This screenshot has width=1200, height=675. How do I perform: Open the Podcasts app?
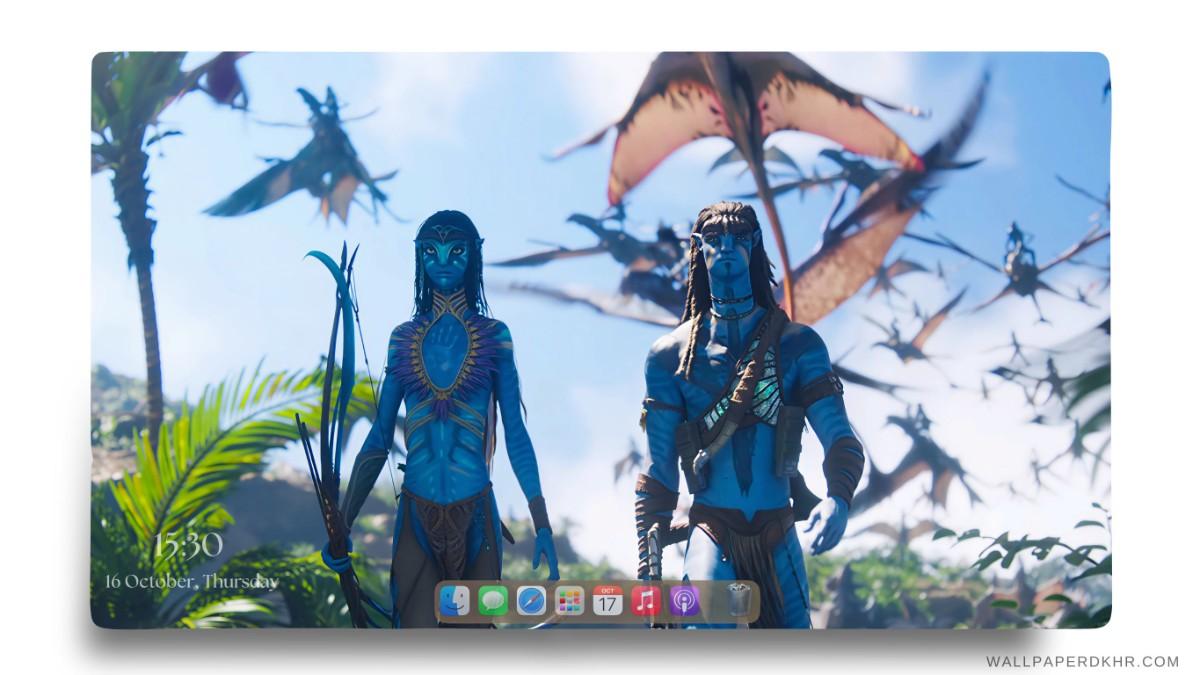tap(684, 601)
